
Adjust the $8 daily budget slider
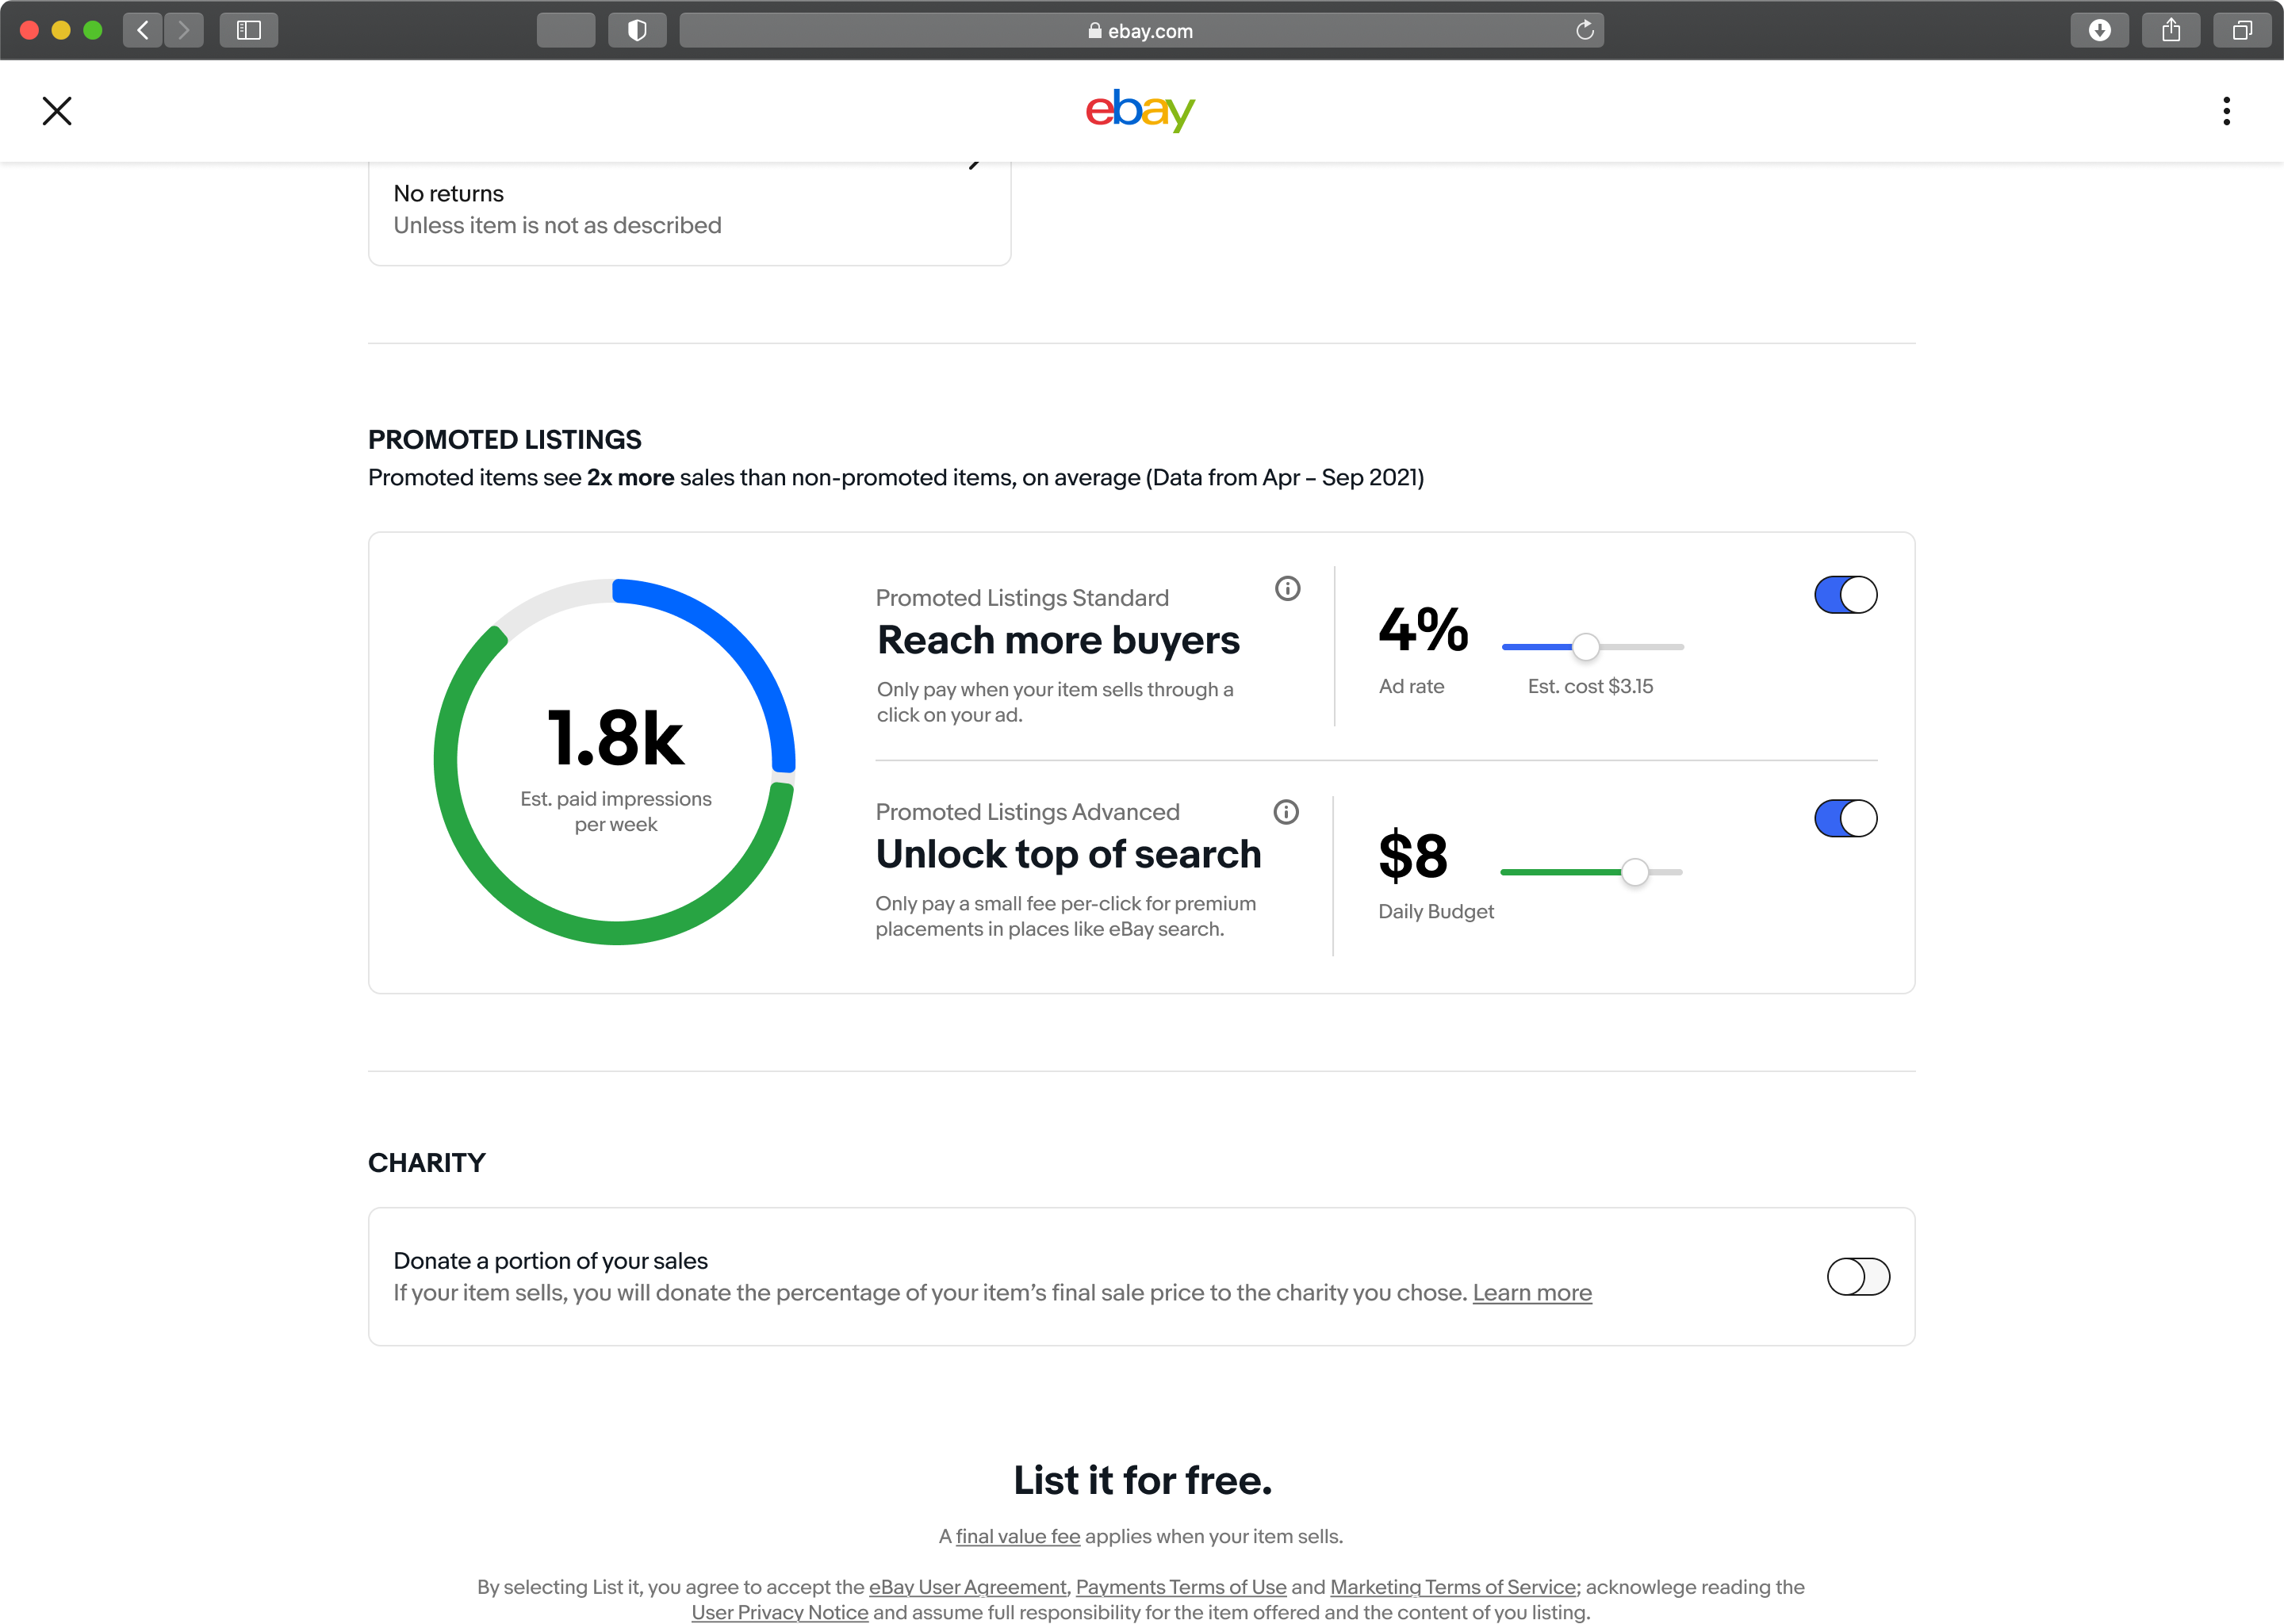[1634, 872]
